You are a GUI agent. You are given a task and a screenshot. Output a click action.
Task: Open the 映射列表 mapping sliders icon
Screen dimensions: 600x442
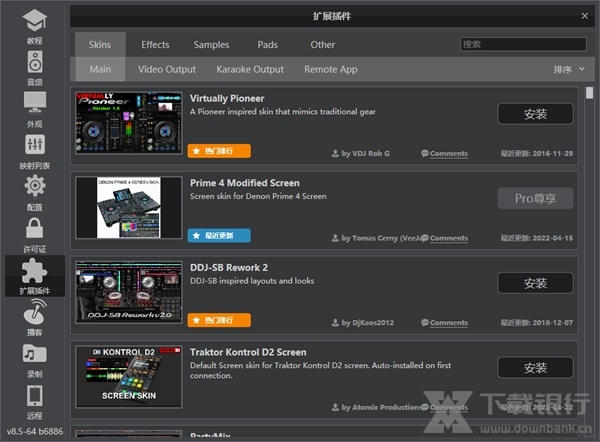[x=34, y=144]
